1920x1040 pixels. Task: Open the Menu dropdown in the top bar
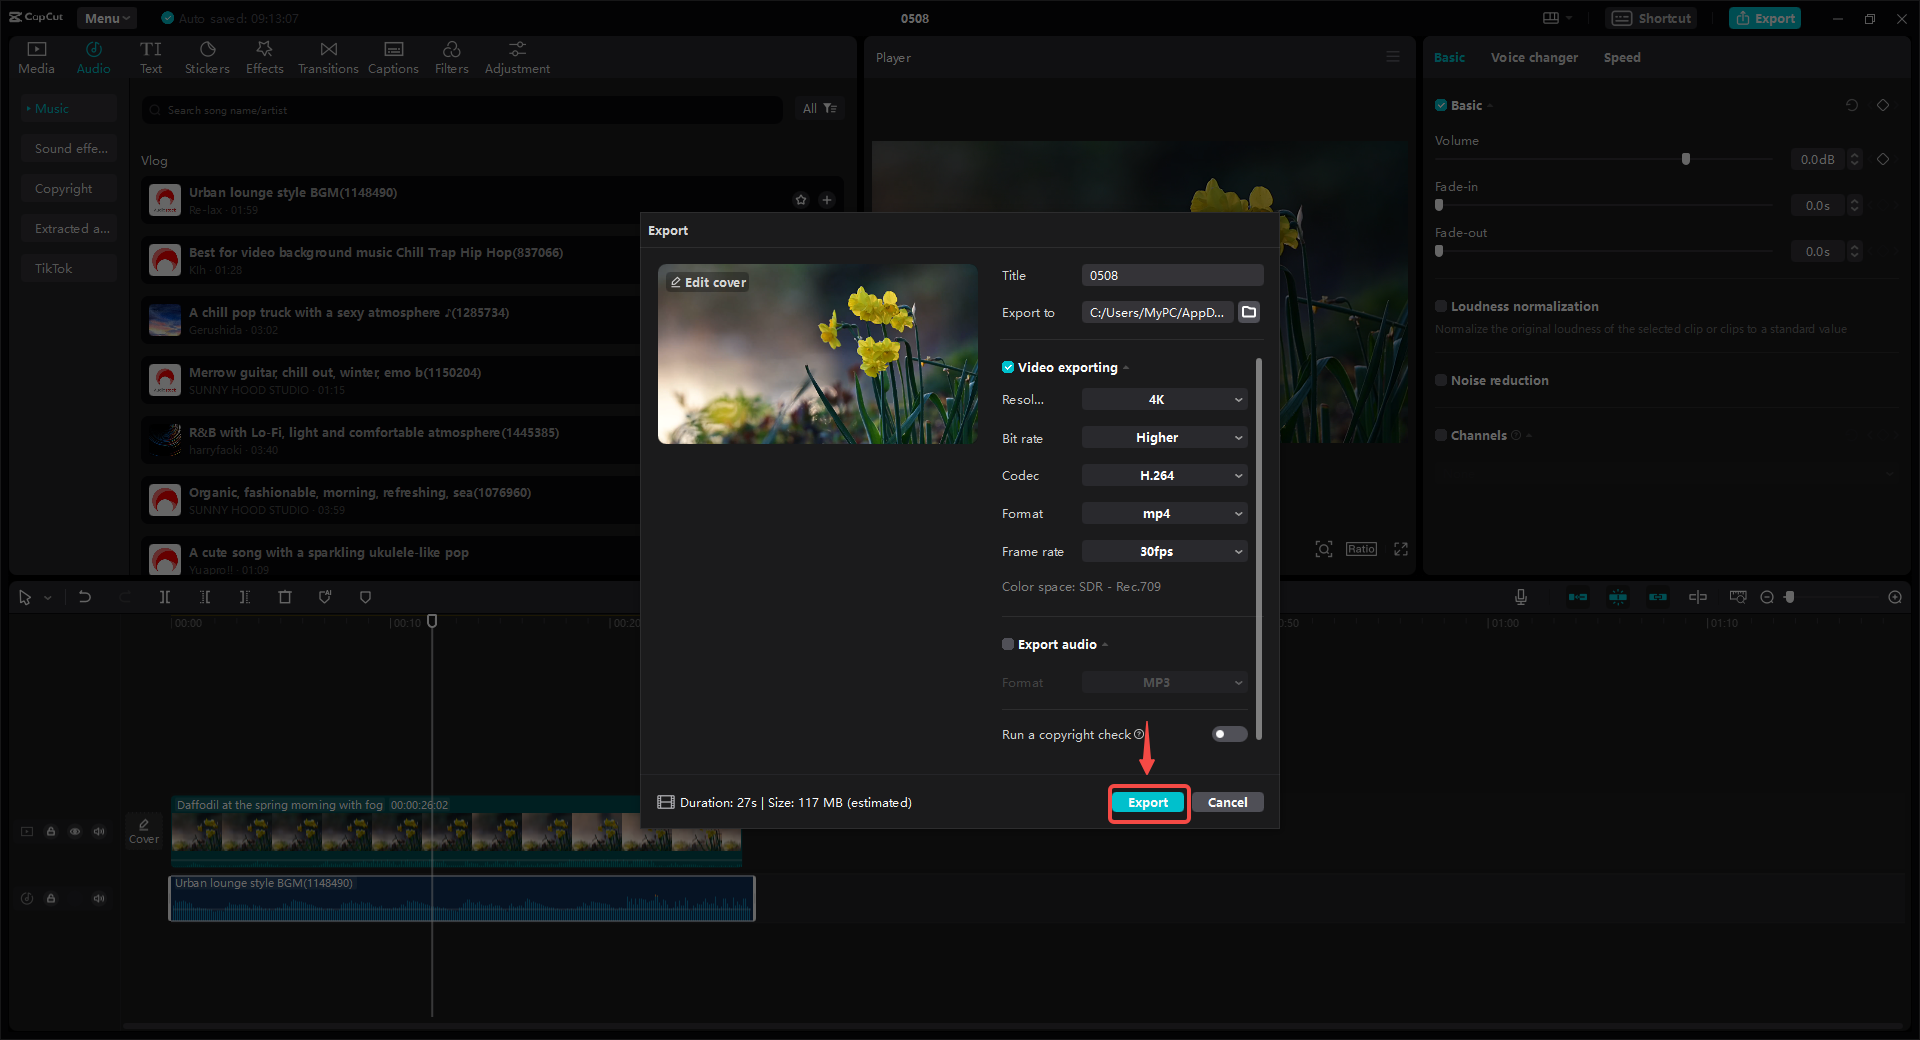(106, 17)
